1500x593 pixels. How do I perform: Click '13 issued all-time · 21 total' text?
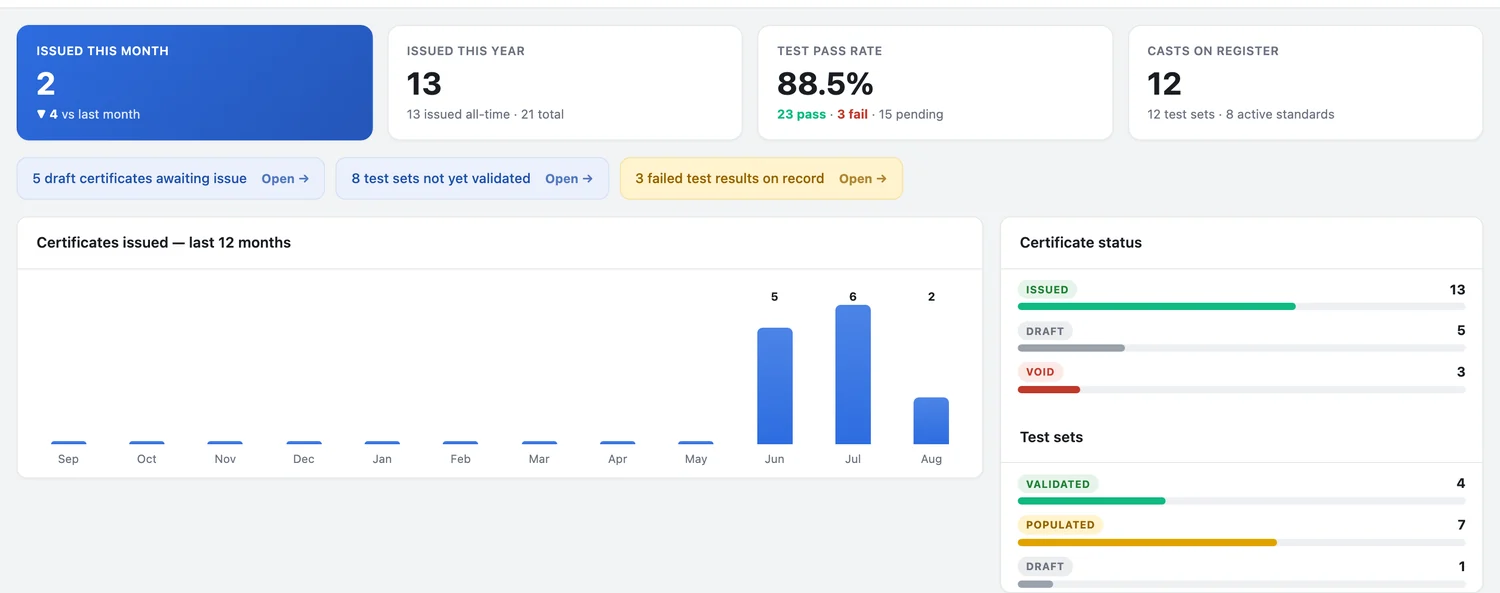[485, 114]
